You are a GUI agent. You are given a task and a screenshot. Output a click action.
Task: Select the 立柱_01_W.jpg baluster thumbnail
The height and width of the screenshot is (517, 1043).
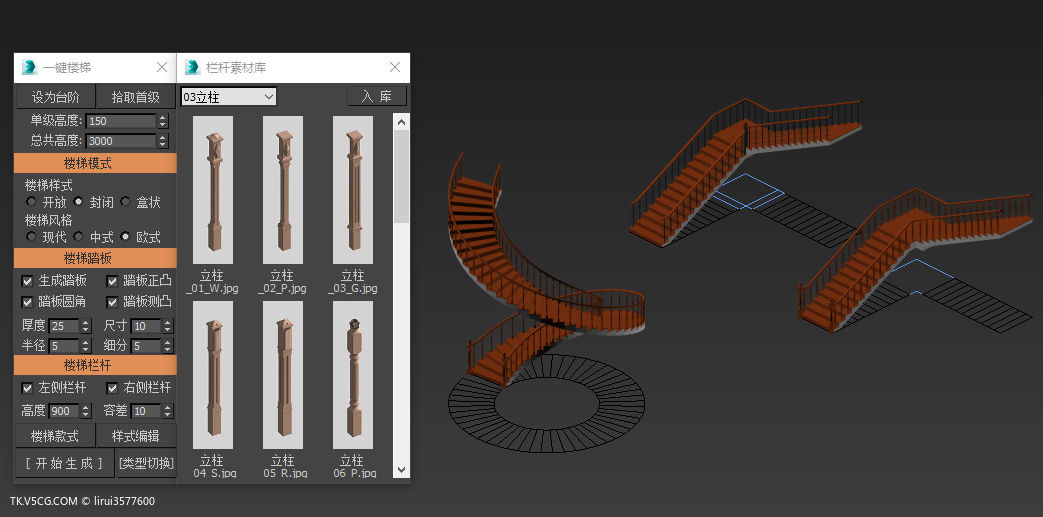click(212, 189)
